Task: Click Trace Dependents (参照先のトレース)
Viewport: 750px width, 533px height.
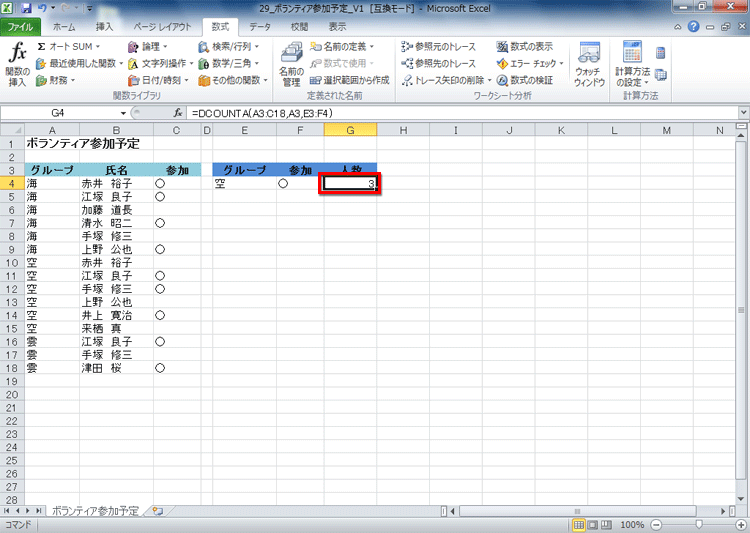Action: pyautogui.click(x=439, y=63)
